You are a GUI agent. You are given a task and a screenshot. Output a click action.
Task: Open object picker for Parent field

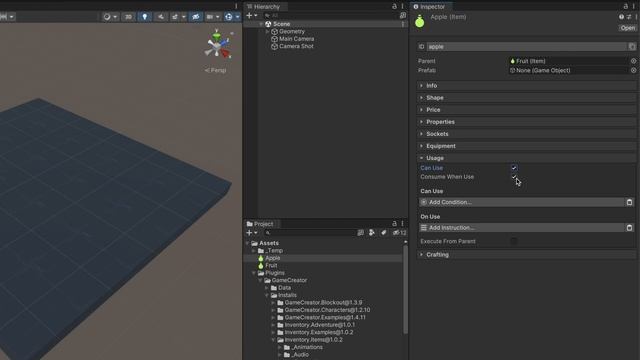point(633,61)
